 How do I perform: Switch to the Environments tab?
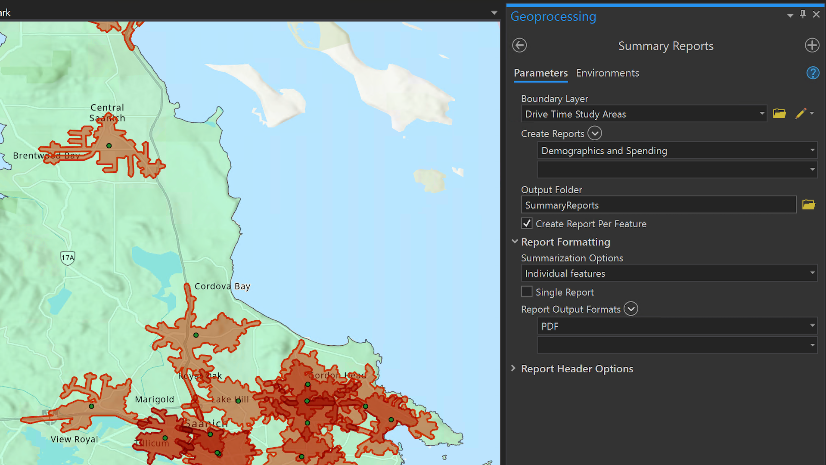pyautogui.click(x=607, y=73)
